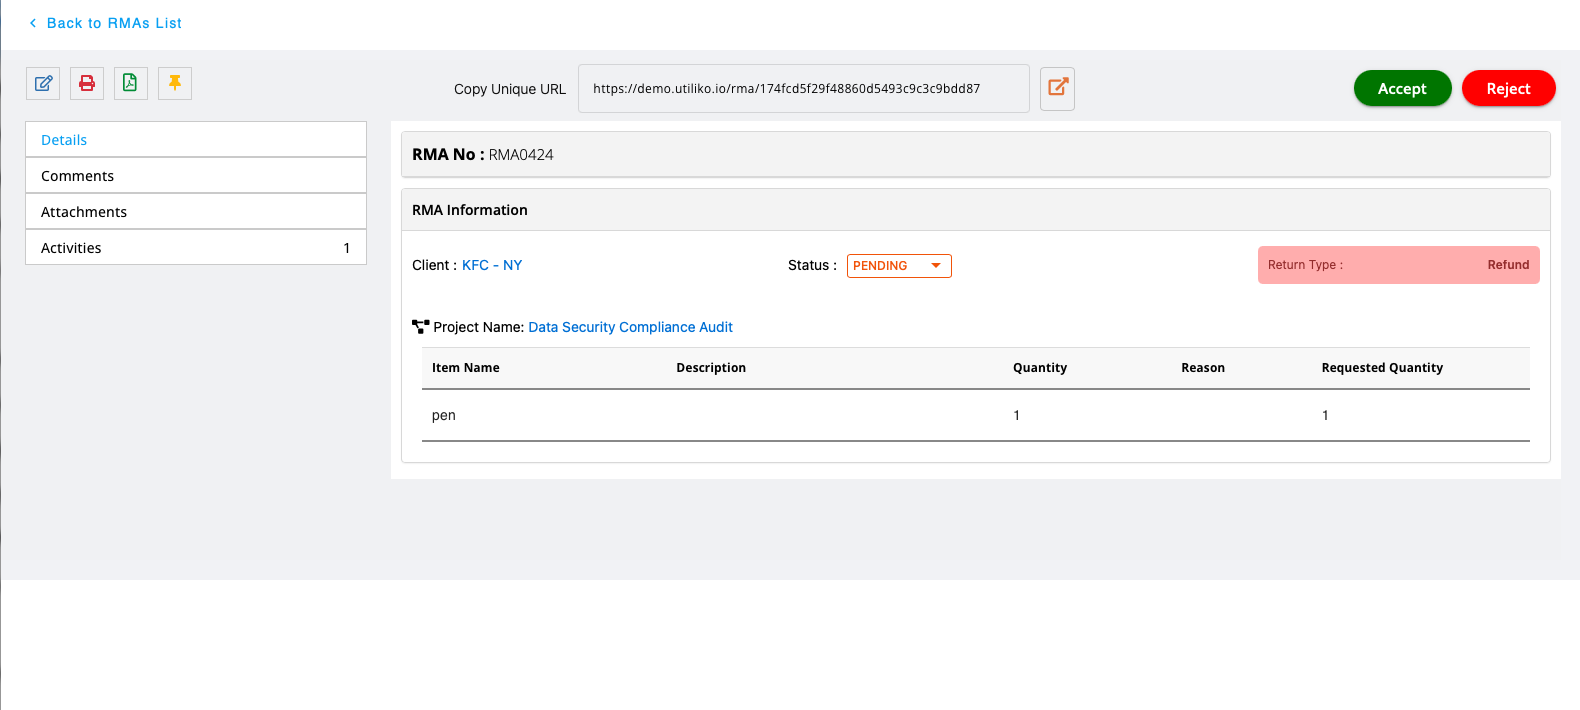This screenshot has width=1580, height=710.
Task: Click the edit RMA pencil icon
Action: point(43,84)
